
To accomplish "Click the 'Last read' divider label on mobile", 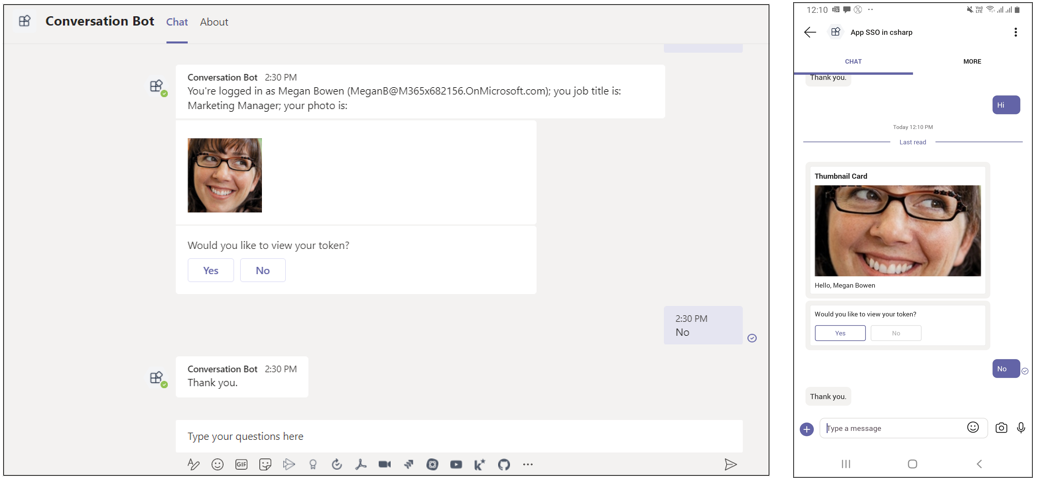I will [x=913, y=142].
